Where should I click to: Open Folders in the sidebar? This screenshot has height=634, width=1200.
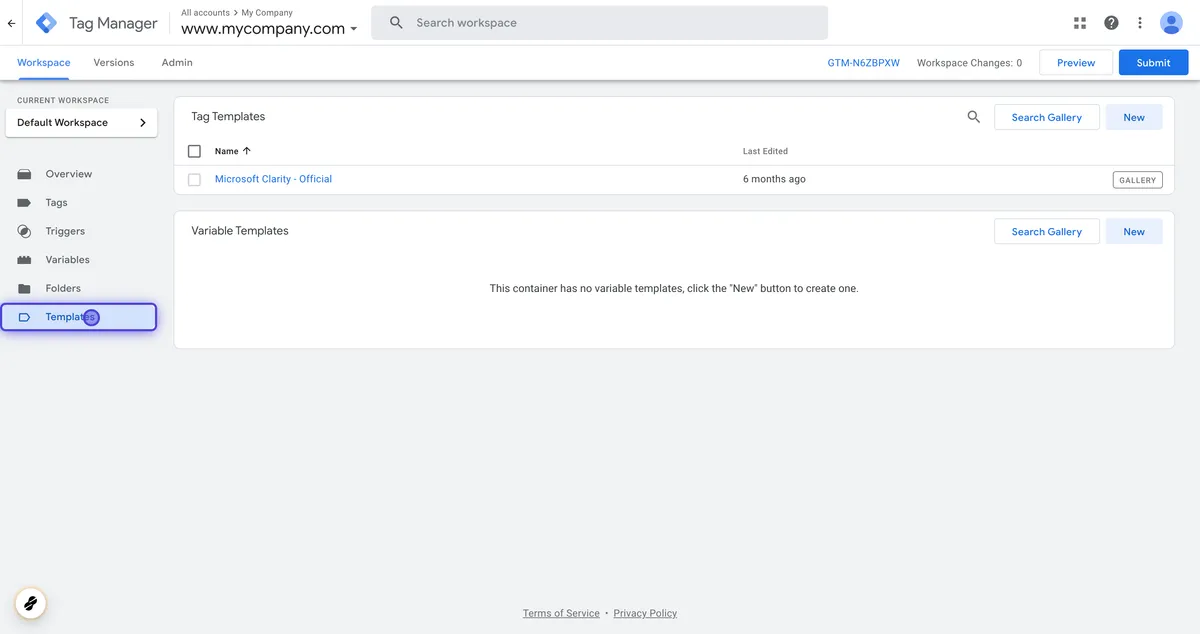(63, 288)
